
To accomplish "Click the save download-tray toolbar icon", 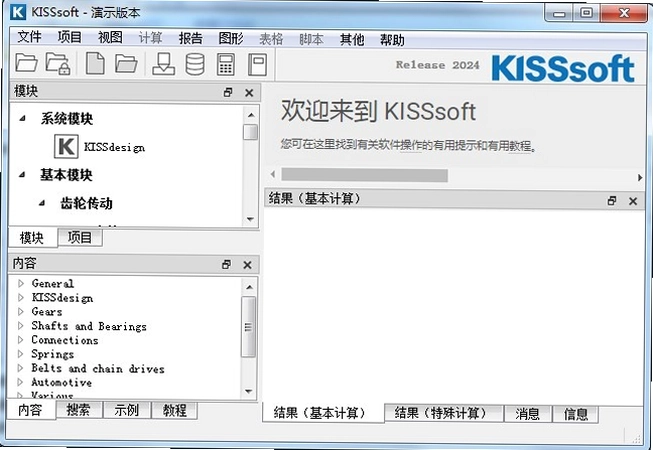I will tap(163, 64).
